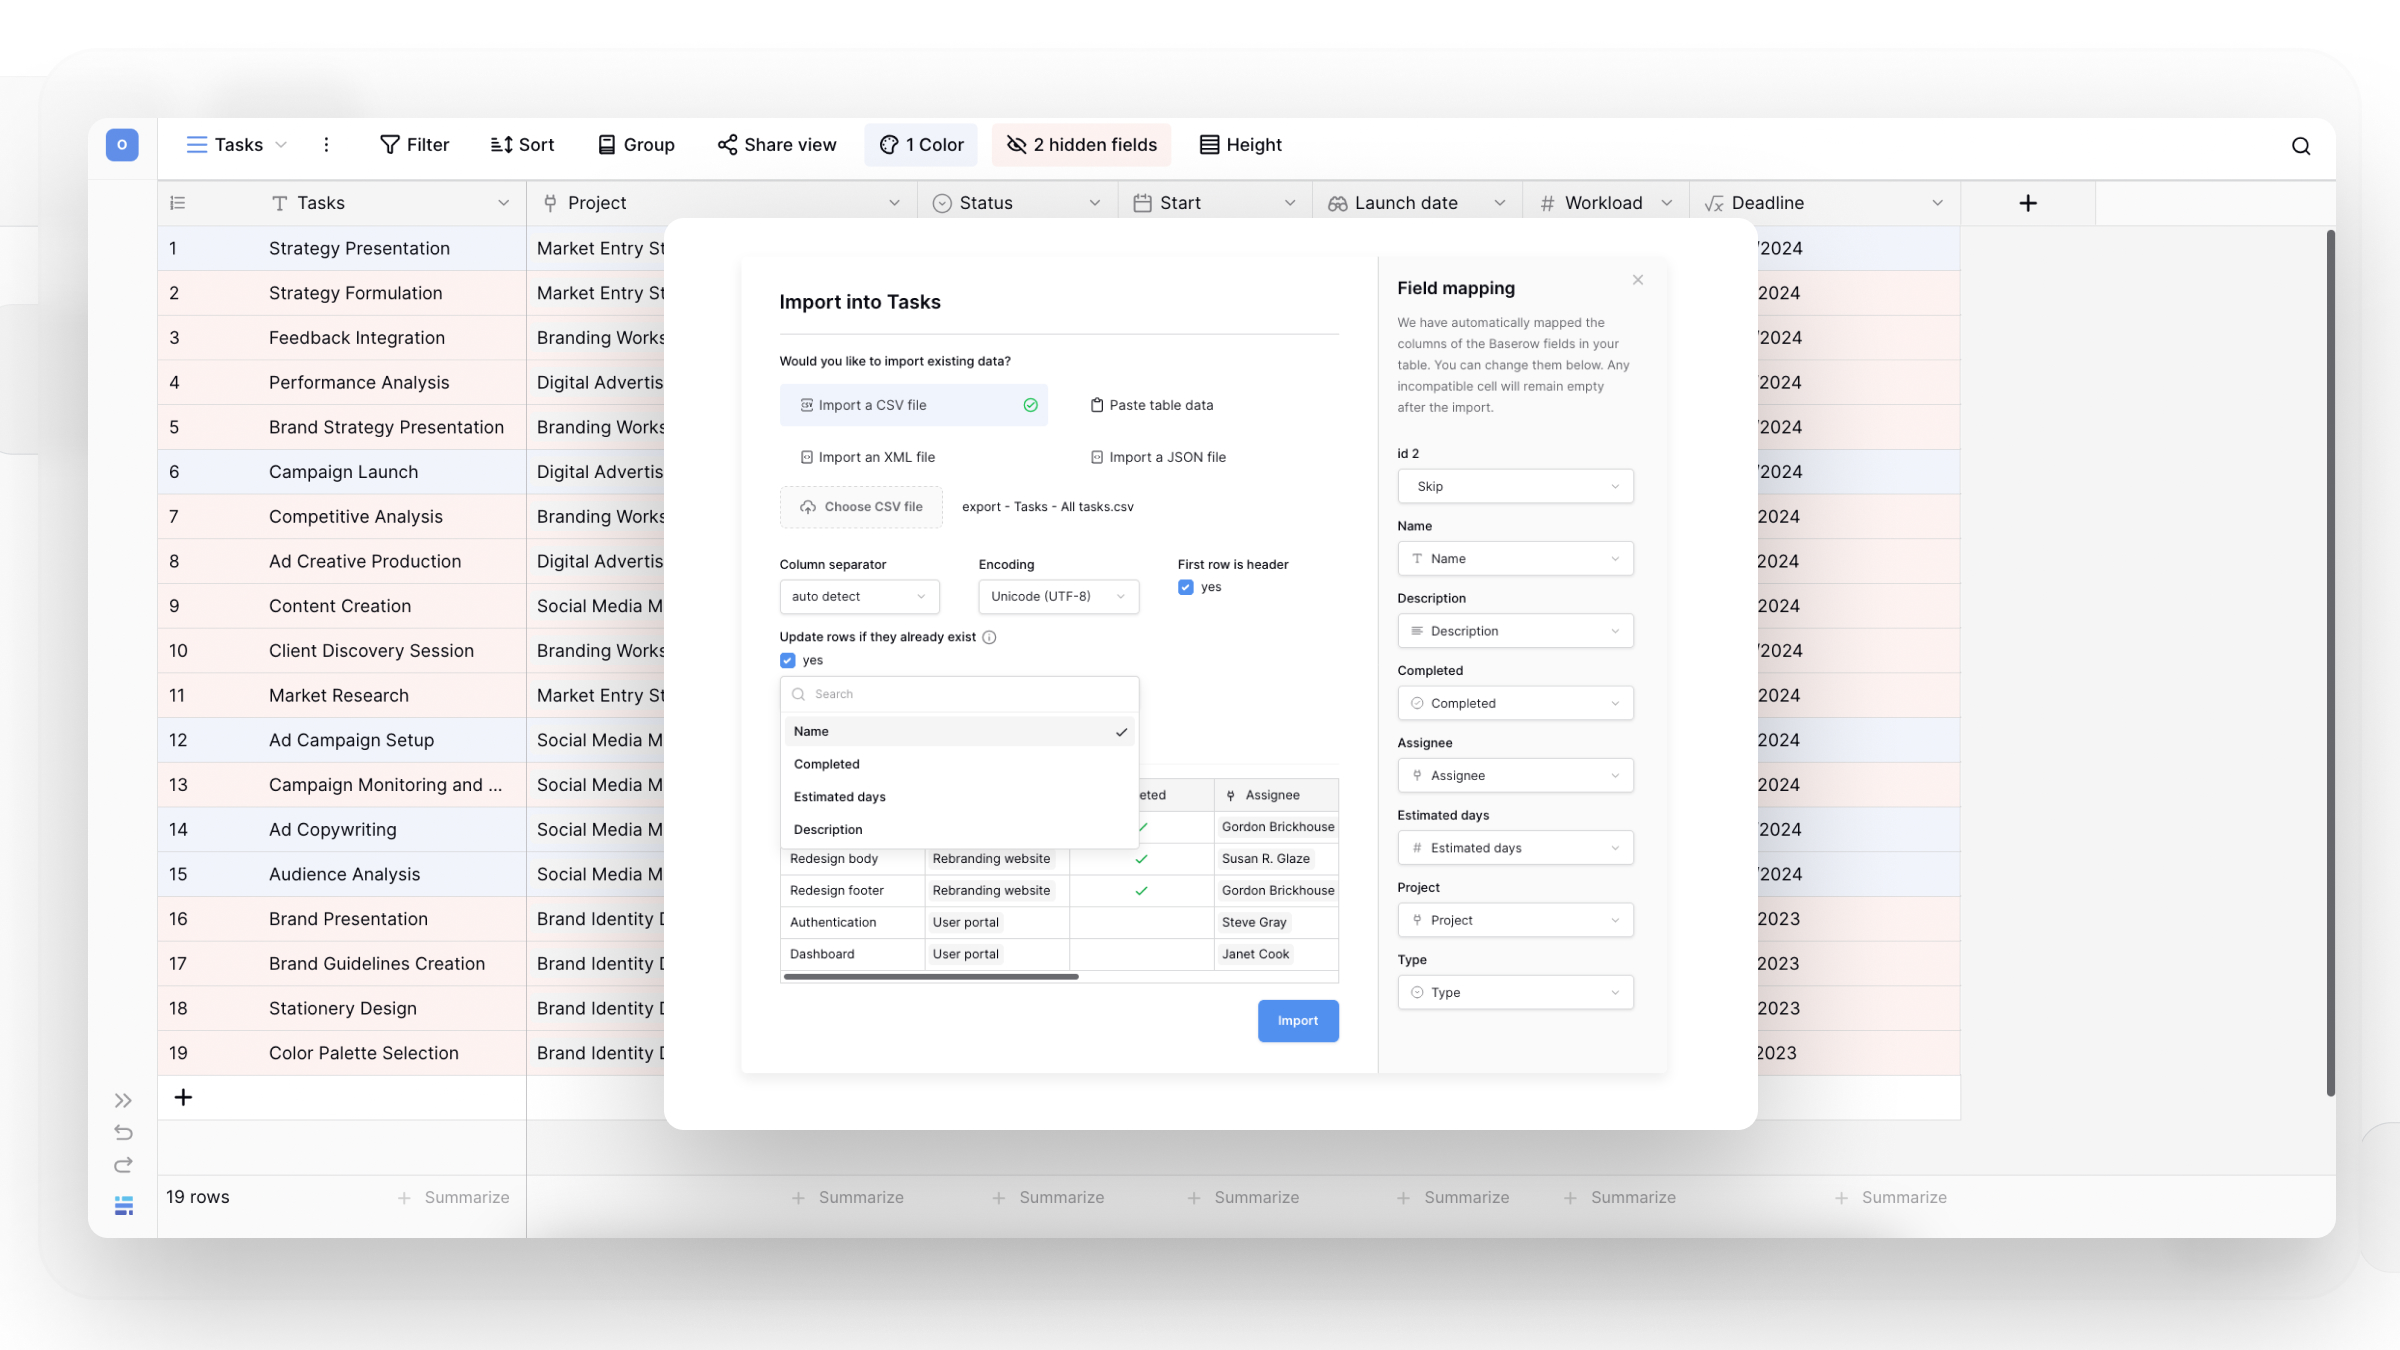Add a new field with the plus icon

click(x=2027, y=203)
